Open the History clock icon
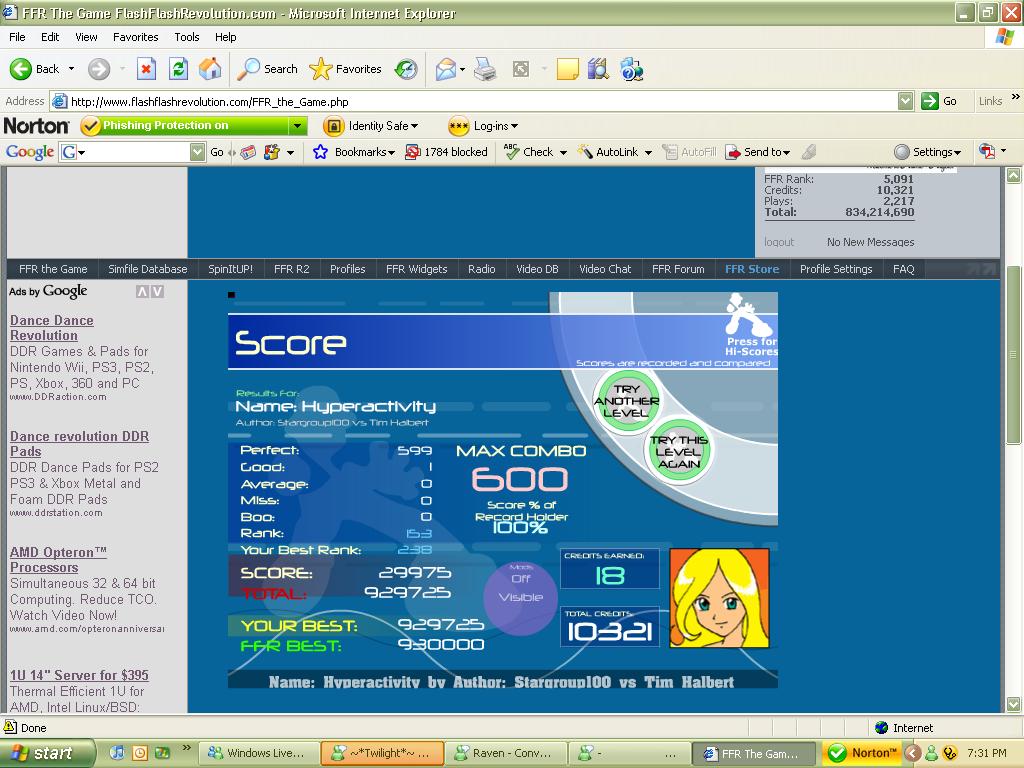The height and width of the screenshot is (768, 1024). (406, 69)
